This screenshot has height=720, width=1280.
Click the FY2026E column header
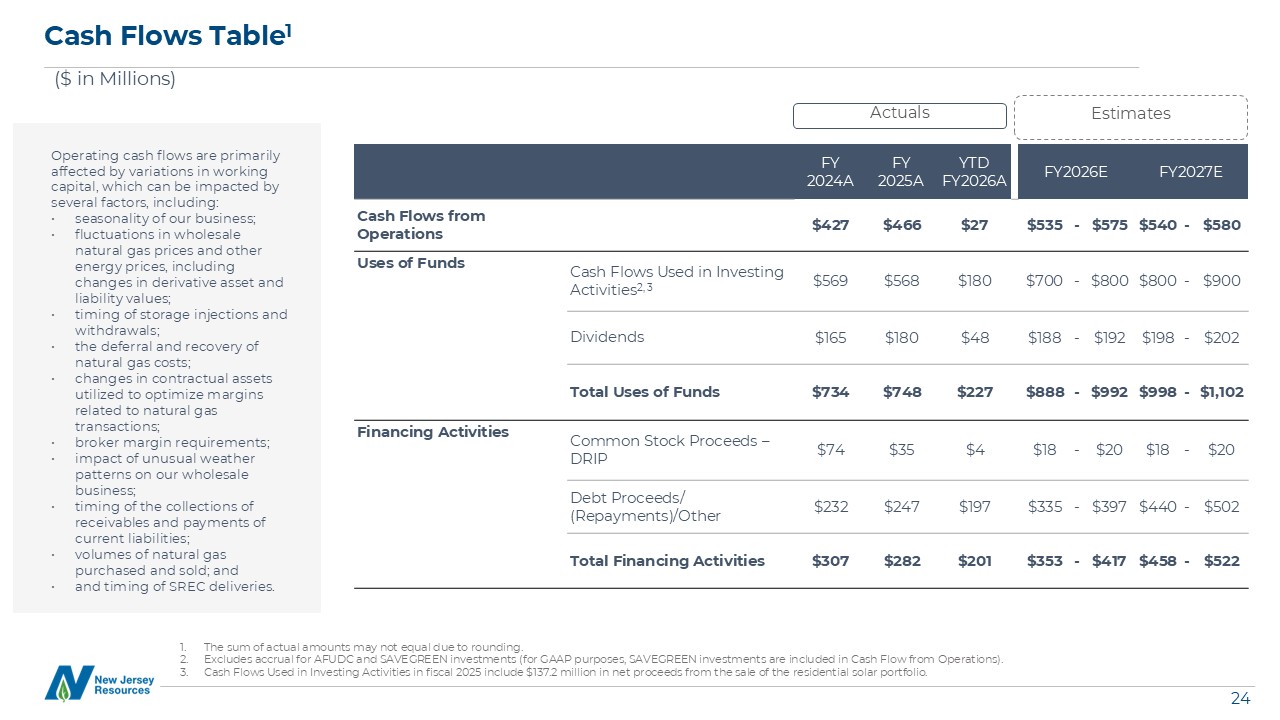[1075, 172]
